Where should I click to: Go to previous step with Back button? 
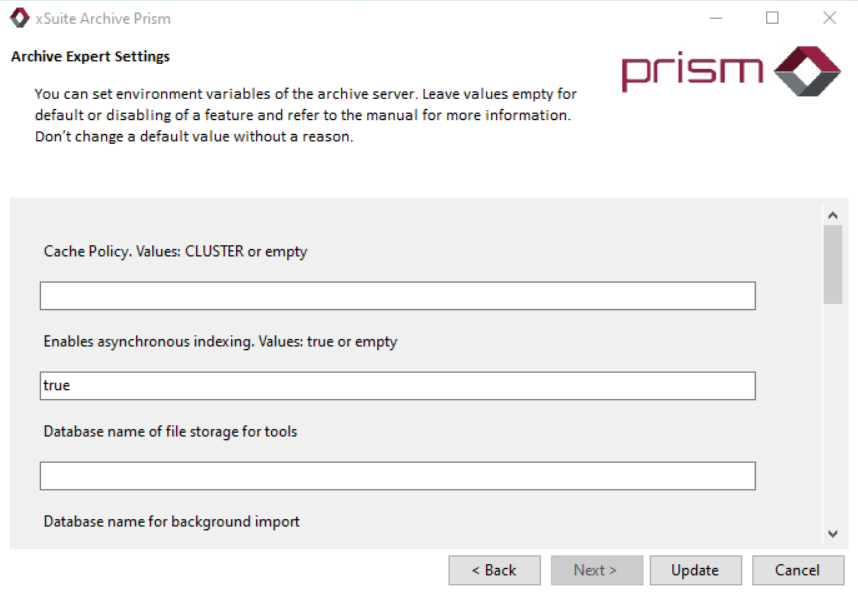(494, 570)
